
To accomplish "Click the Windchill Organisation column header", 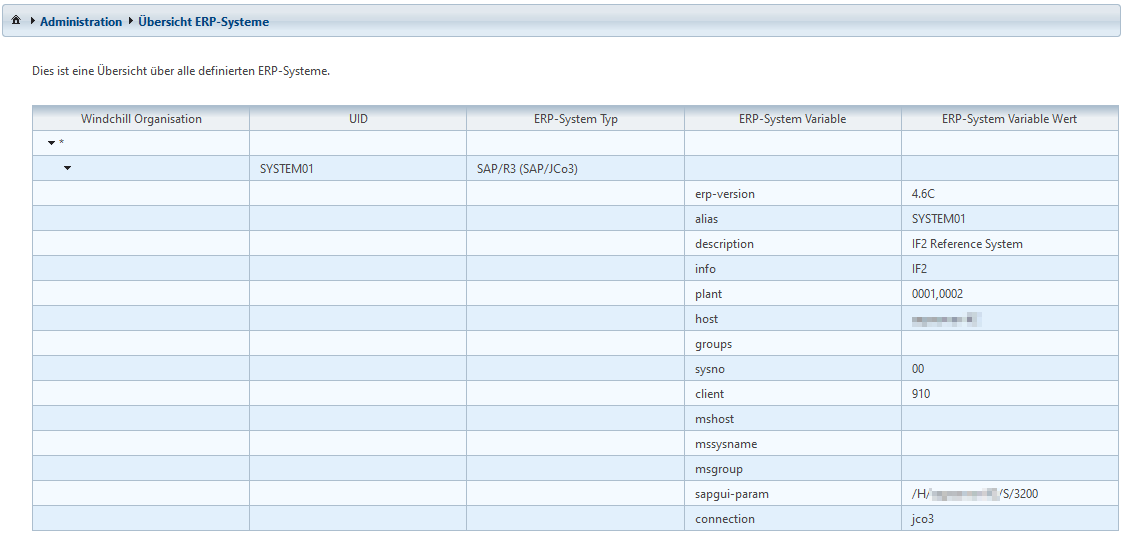I will pos(141,119).
